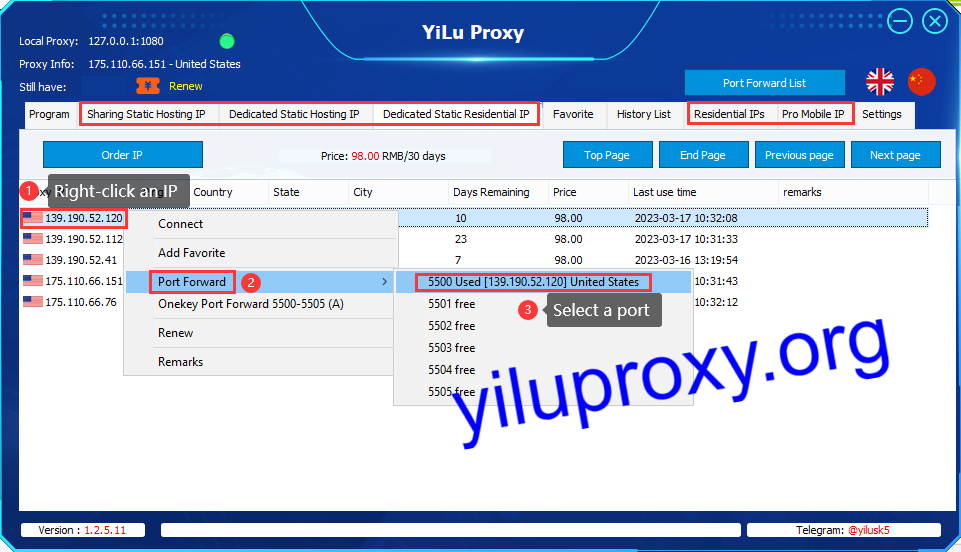The image size is (961, 552).
Task: Switch language to English via UK flag
Action: tap(879, 82)
